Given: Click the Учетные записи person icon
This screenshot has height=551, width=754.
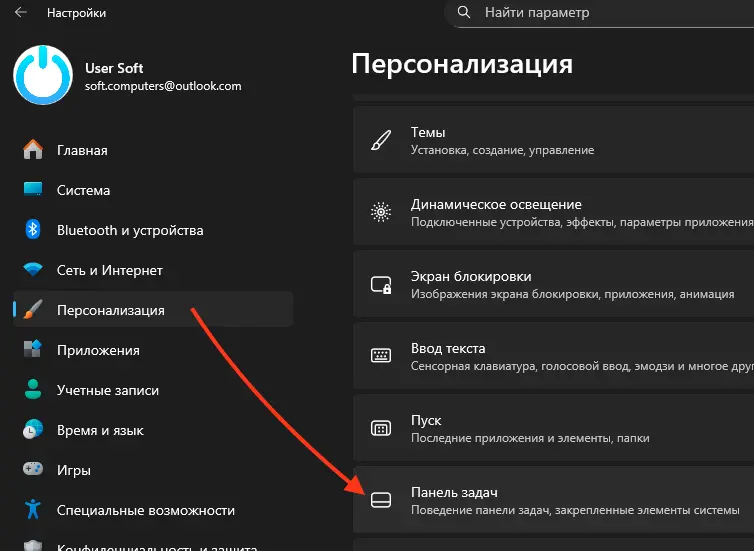Looking at the screenshot, I should tap(33, 390).
